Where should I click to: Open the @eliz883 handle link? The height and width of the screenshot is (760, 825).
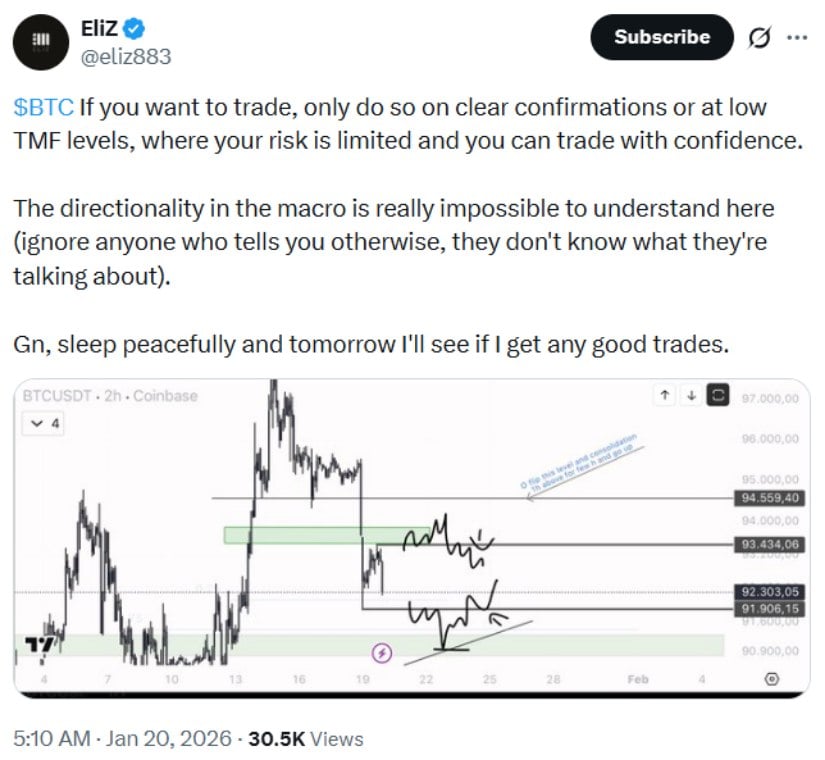126,56
